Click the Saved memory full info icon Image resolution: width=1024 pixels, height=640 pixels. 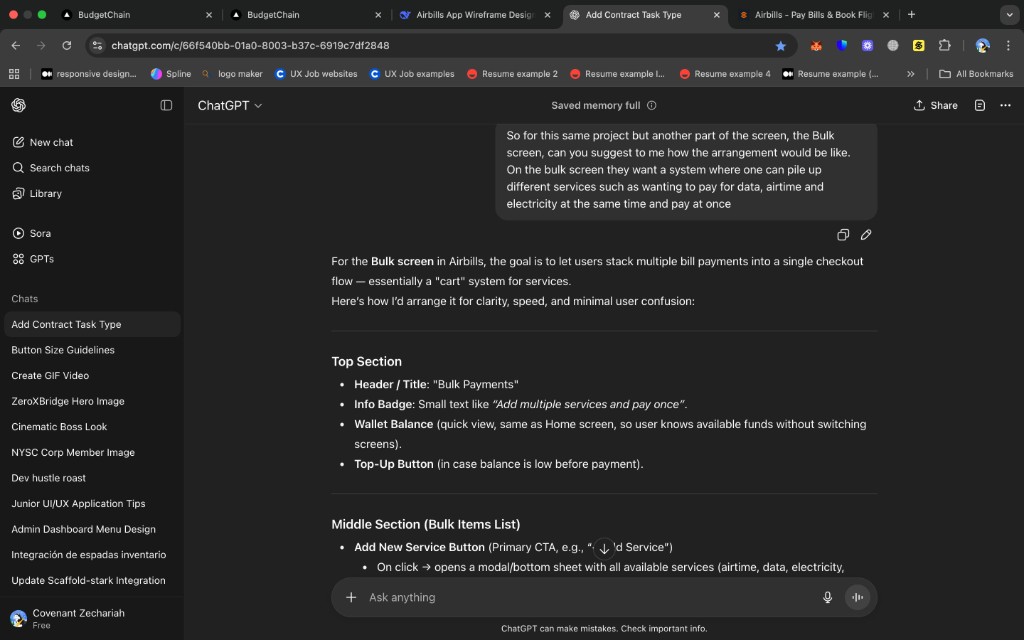pyautogui.click(x=651, y=105)
